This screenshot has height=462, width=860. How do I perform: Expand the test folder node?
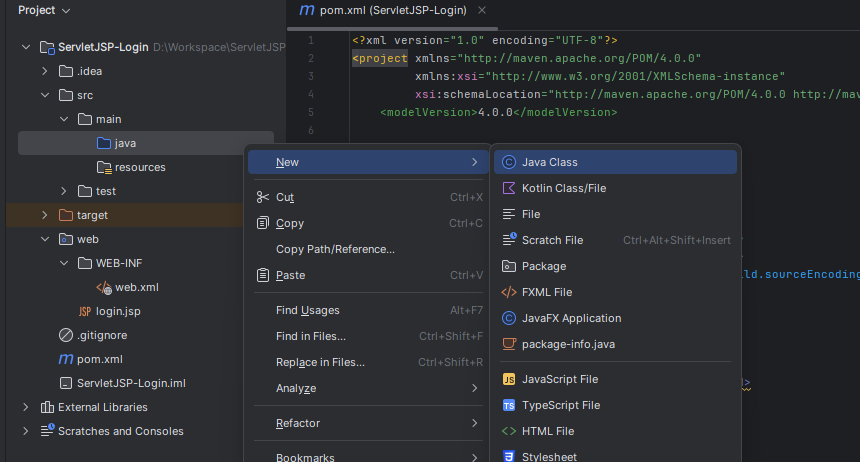point(64,191)
